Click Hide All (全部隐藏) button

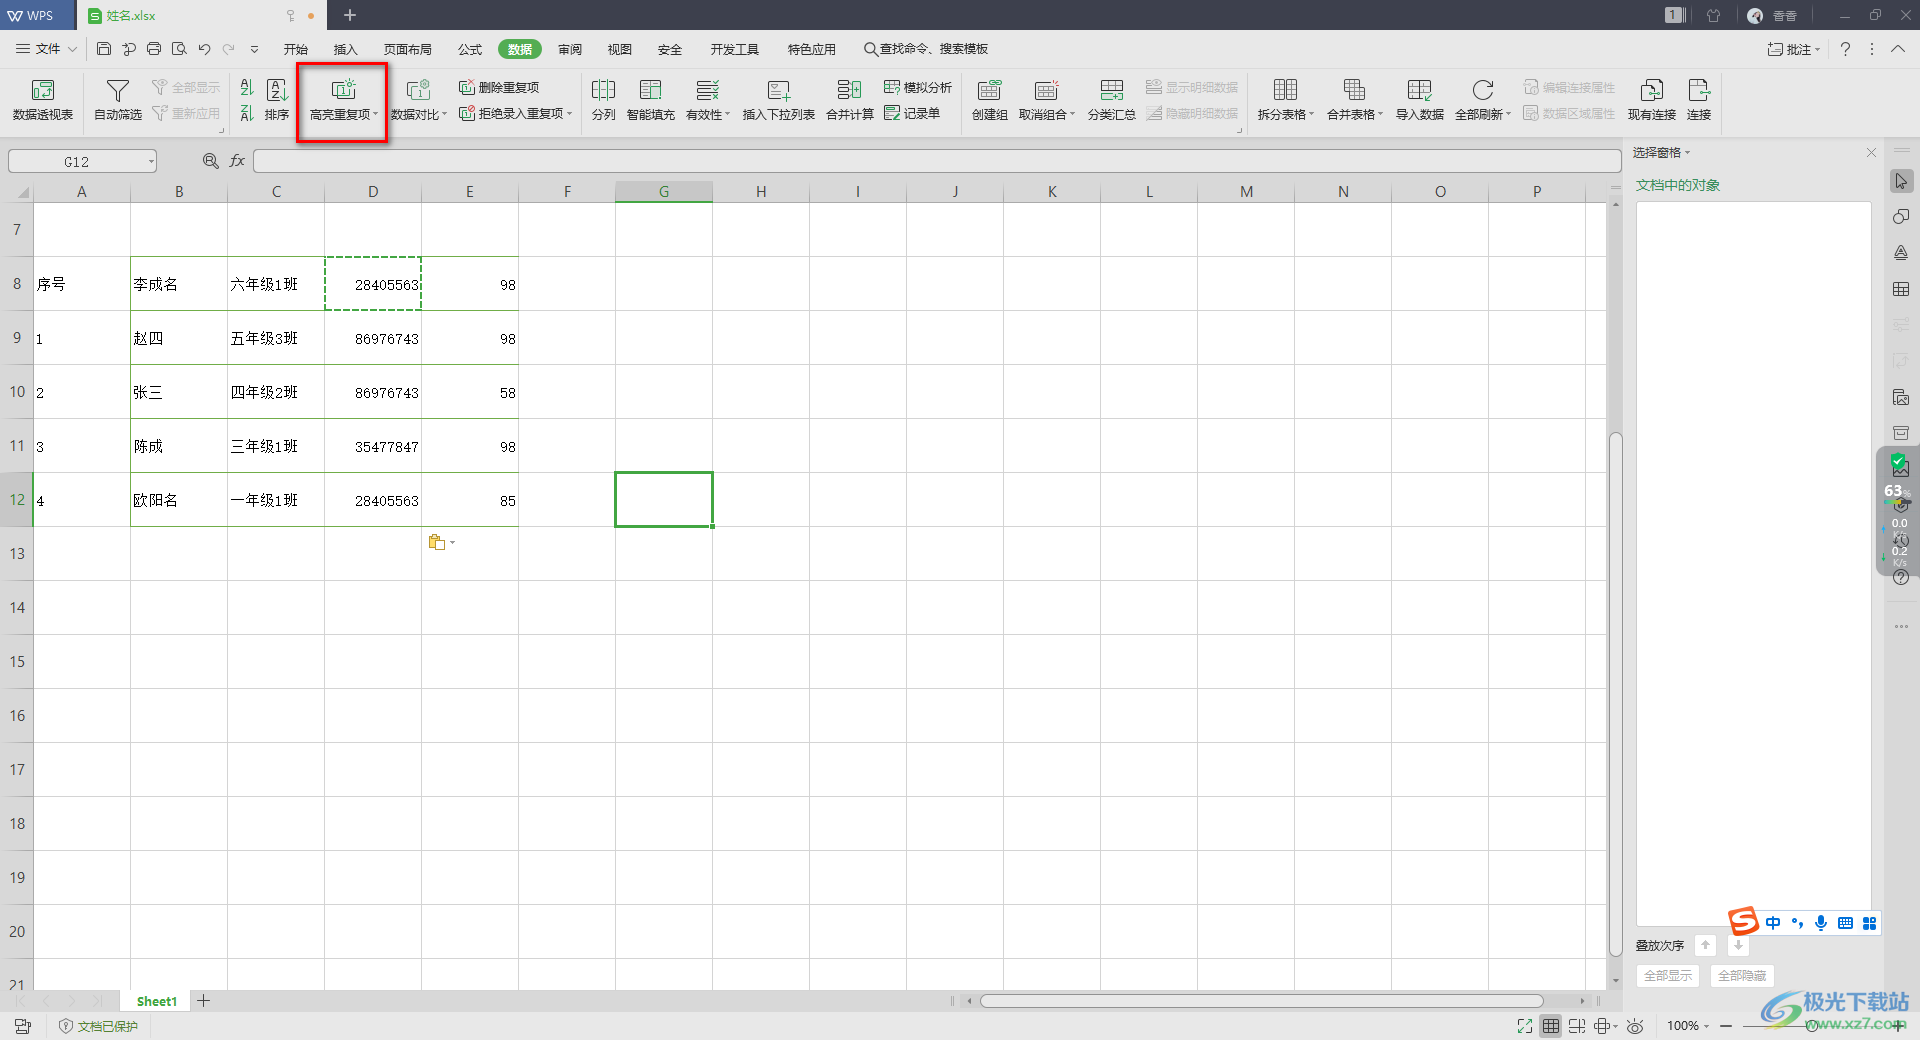tap(1742, 975)
